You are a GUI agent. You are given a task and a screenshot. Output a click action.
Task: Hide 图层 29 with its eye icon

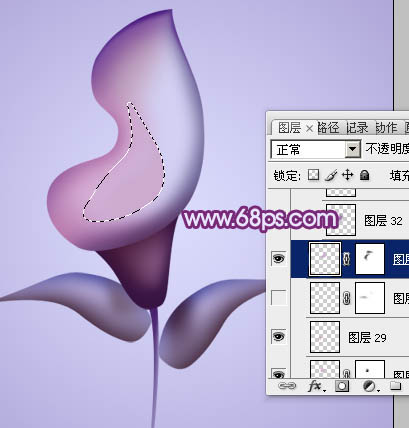[x=279, y=337]
